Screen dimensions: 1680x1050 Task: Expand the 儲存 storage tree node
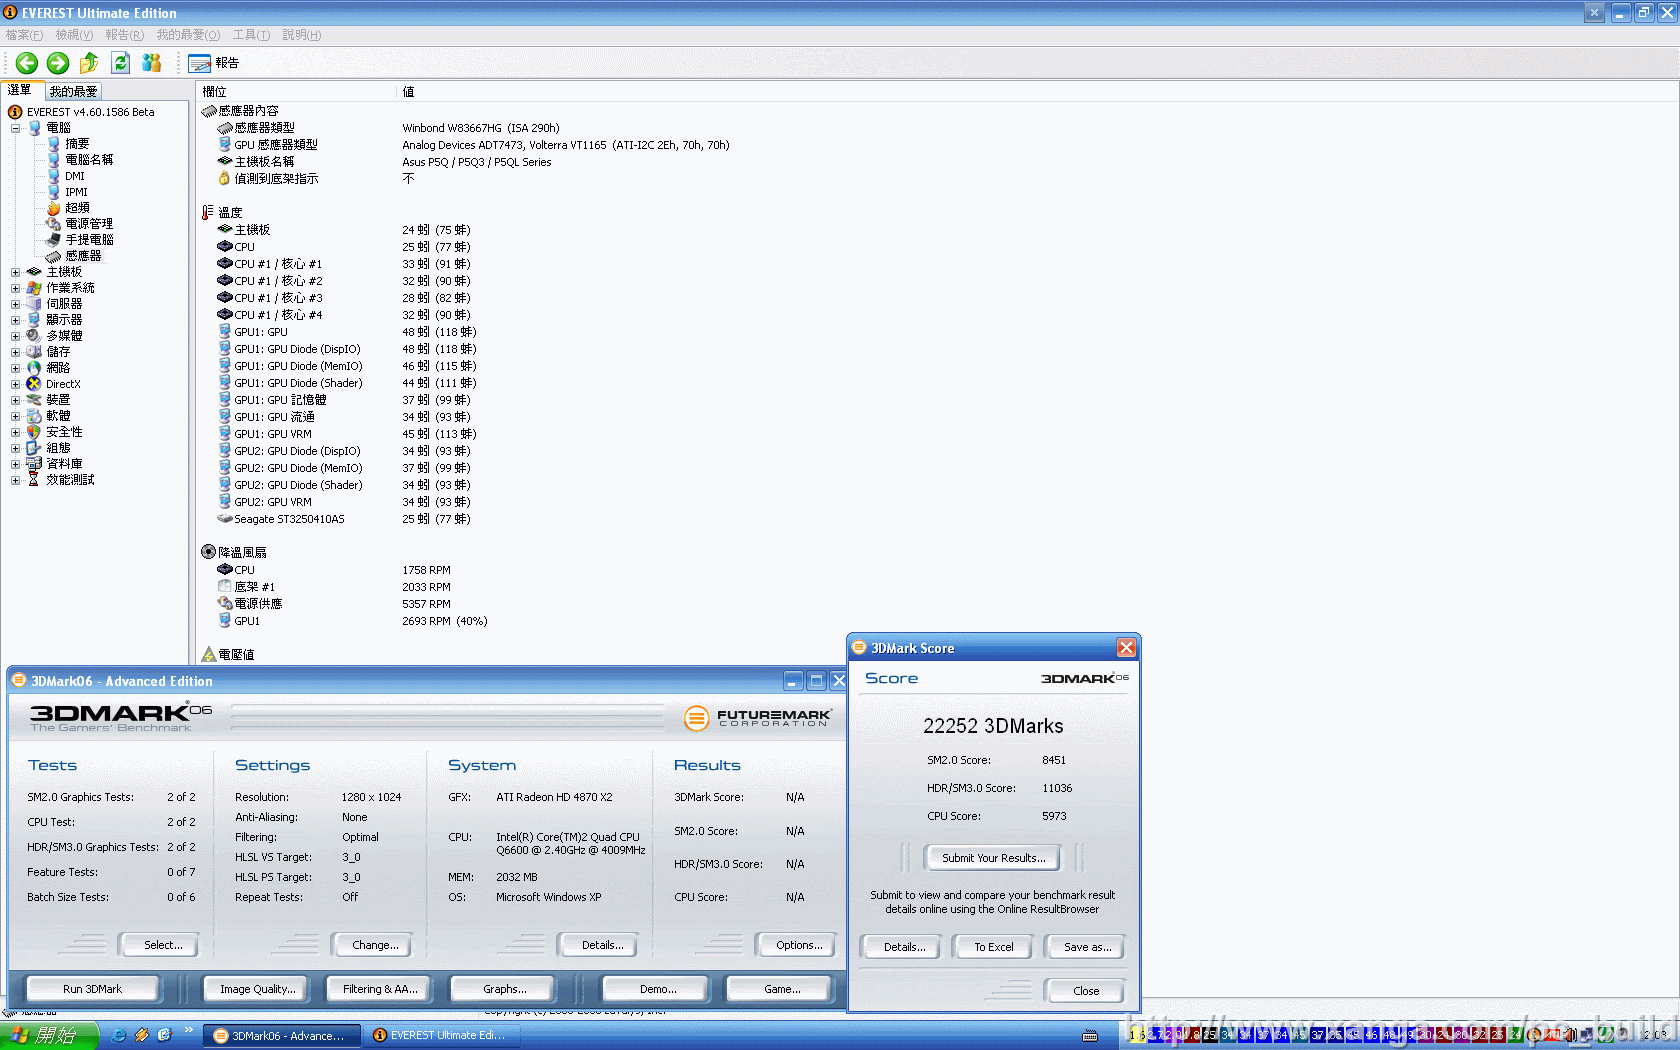15,352
